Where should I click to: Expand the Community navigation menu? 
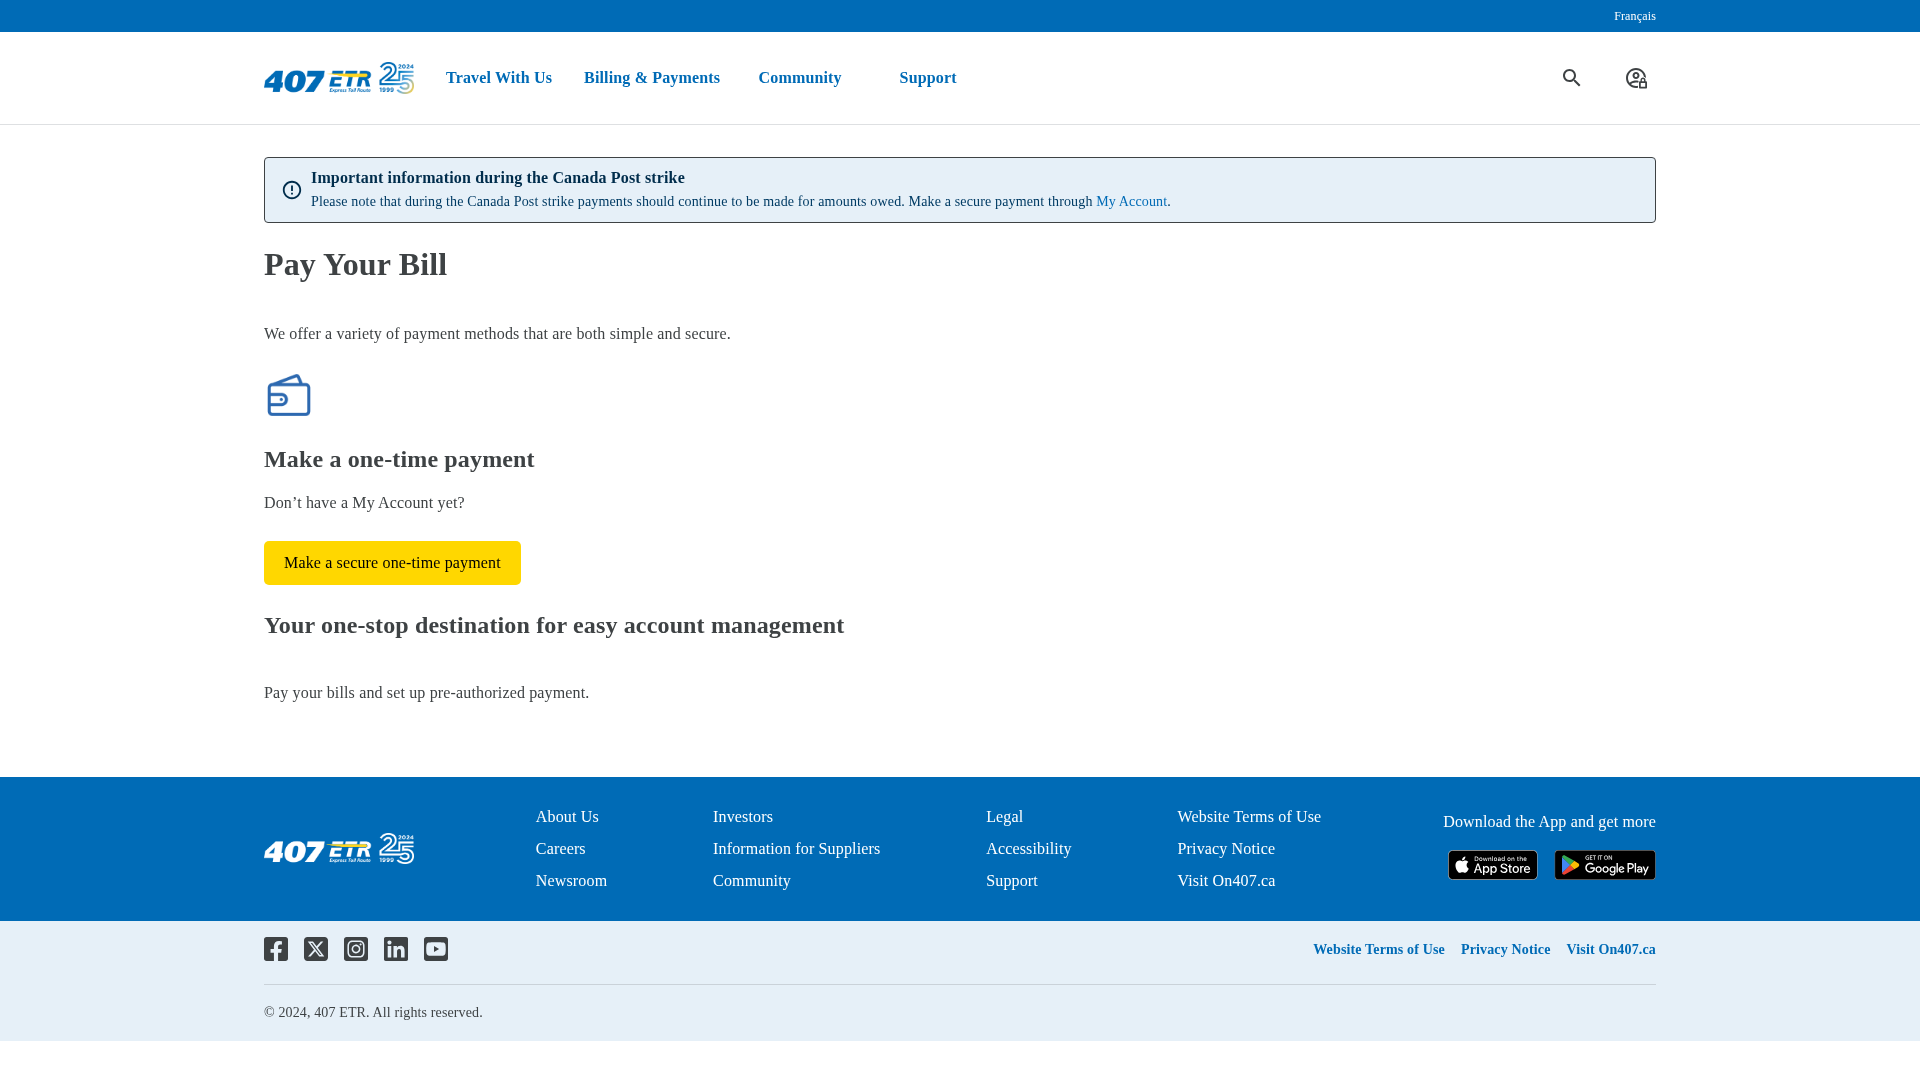pos(799,78)
